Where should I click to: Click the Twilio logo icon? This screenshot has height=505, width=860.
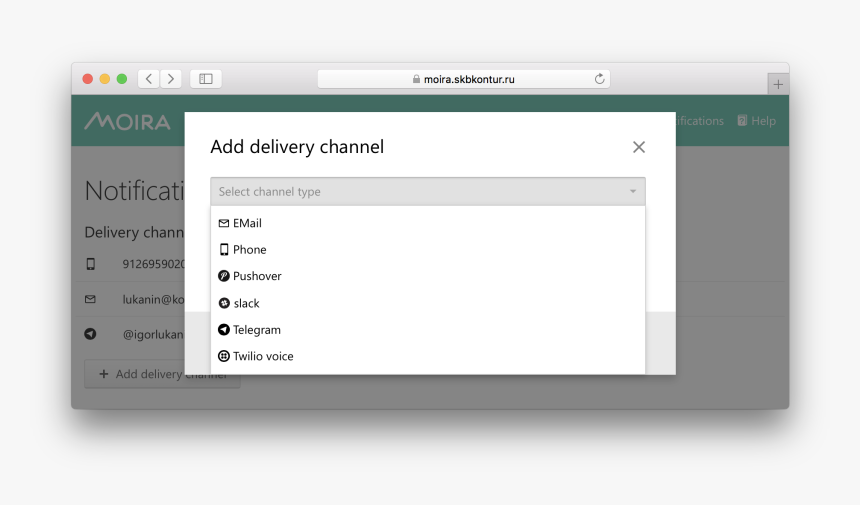[224, 356]
